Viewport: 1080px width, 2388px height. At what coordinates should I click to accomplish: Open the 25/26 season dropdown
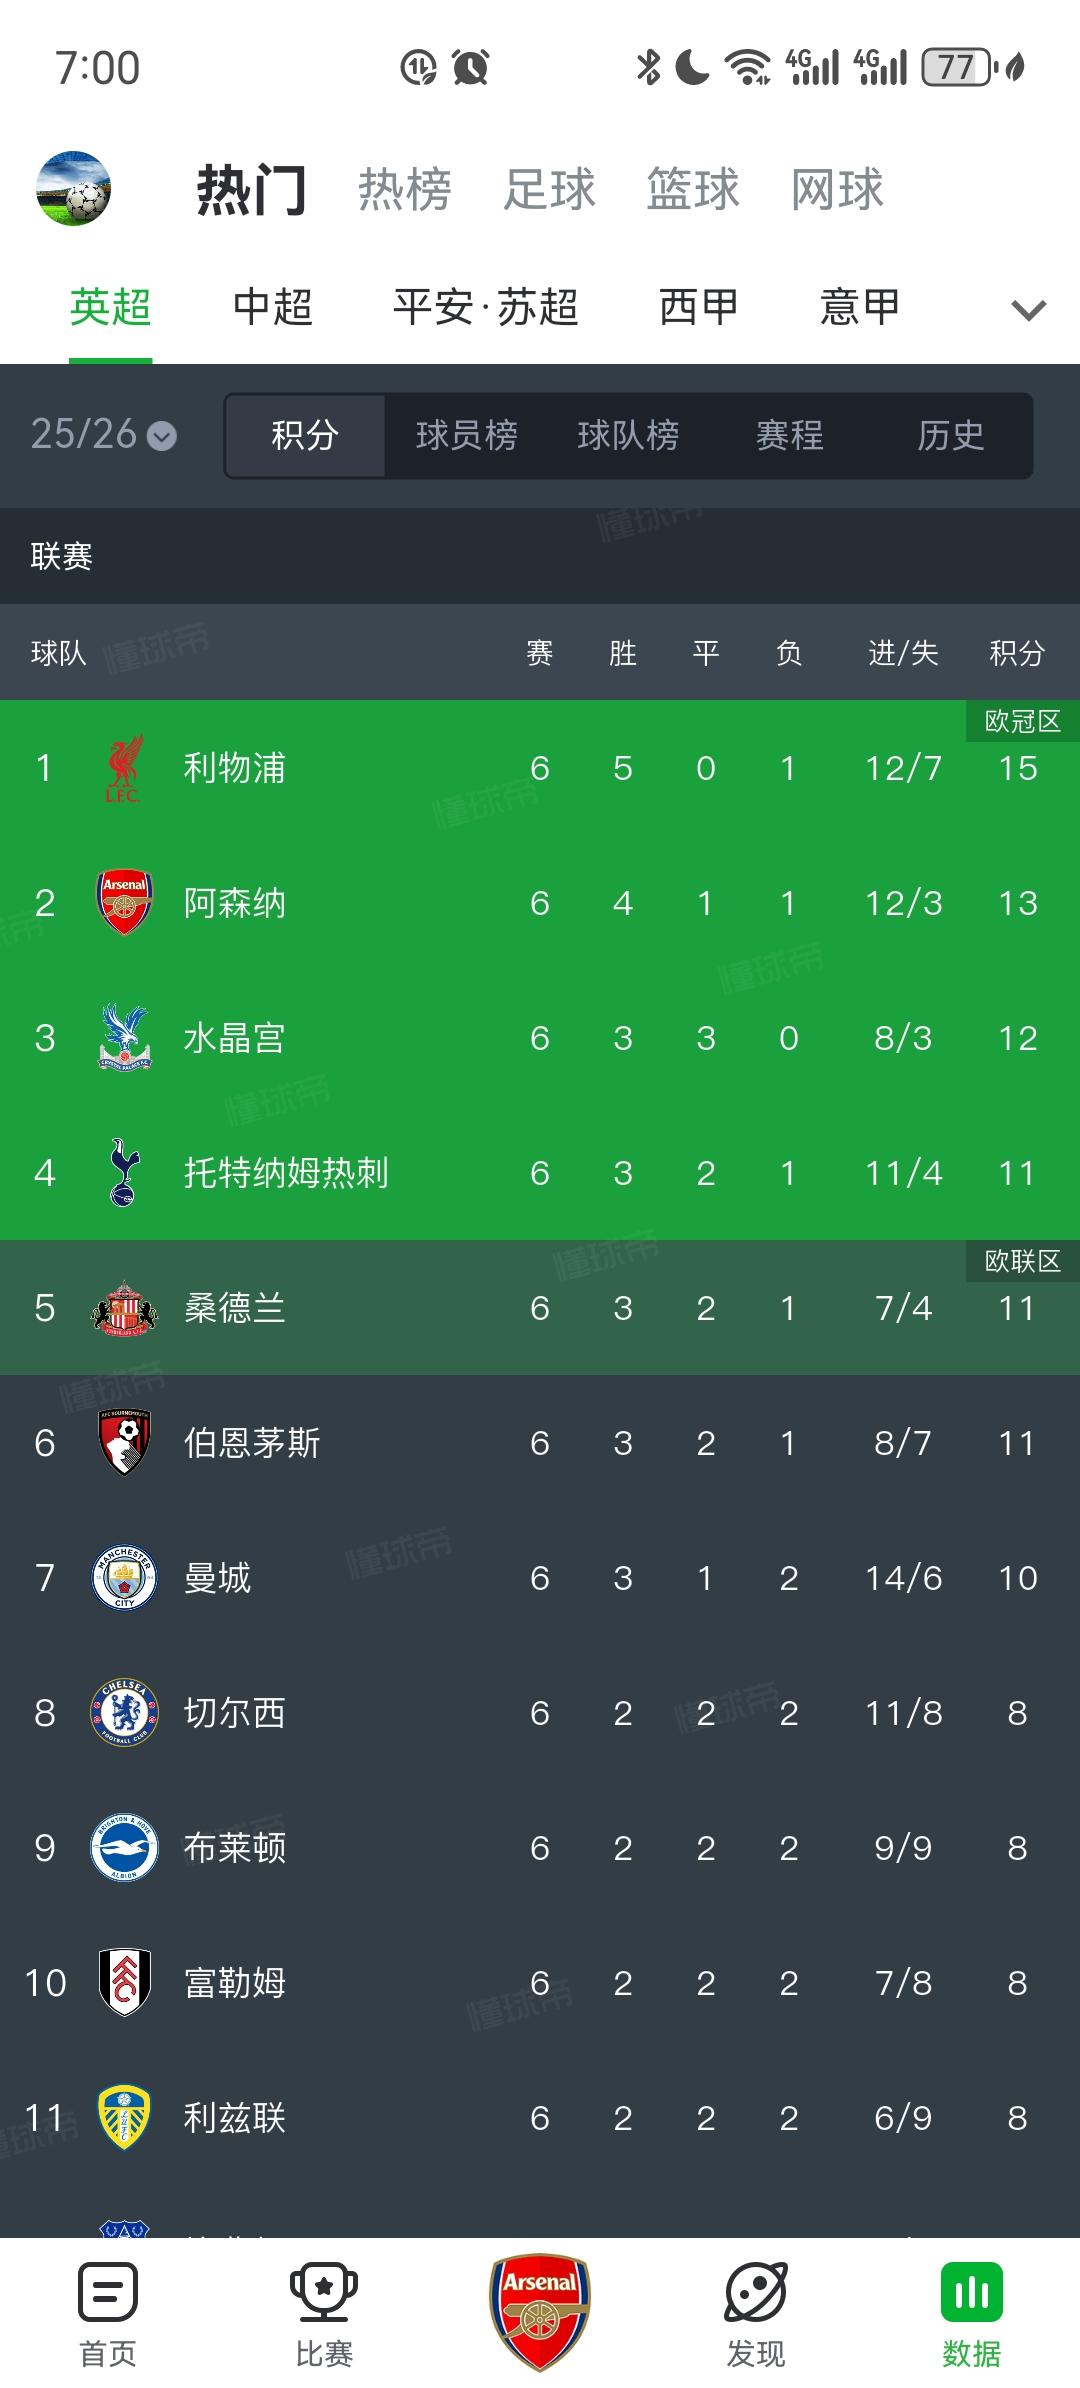pyautogui.click(x=103, y=435)
